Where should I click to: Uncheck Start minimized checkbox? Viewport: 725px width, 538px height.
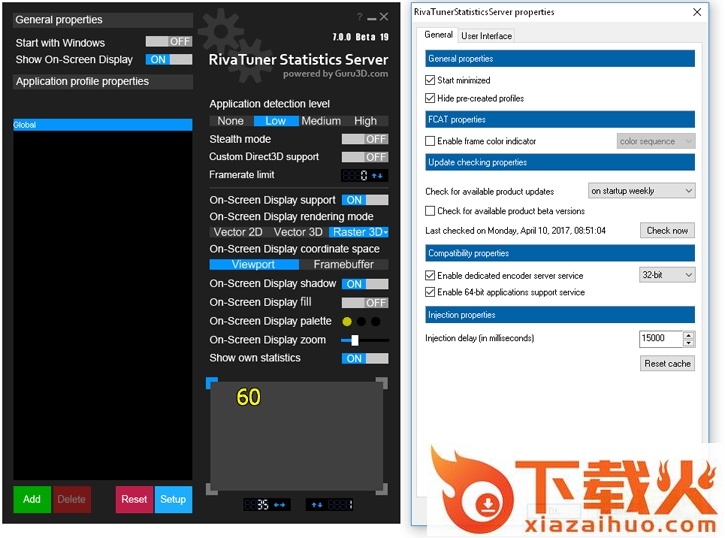(x=430, y=80)
